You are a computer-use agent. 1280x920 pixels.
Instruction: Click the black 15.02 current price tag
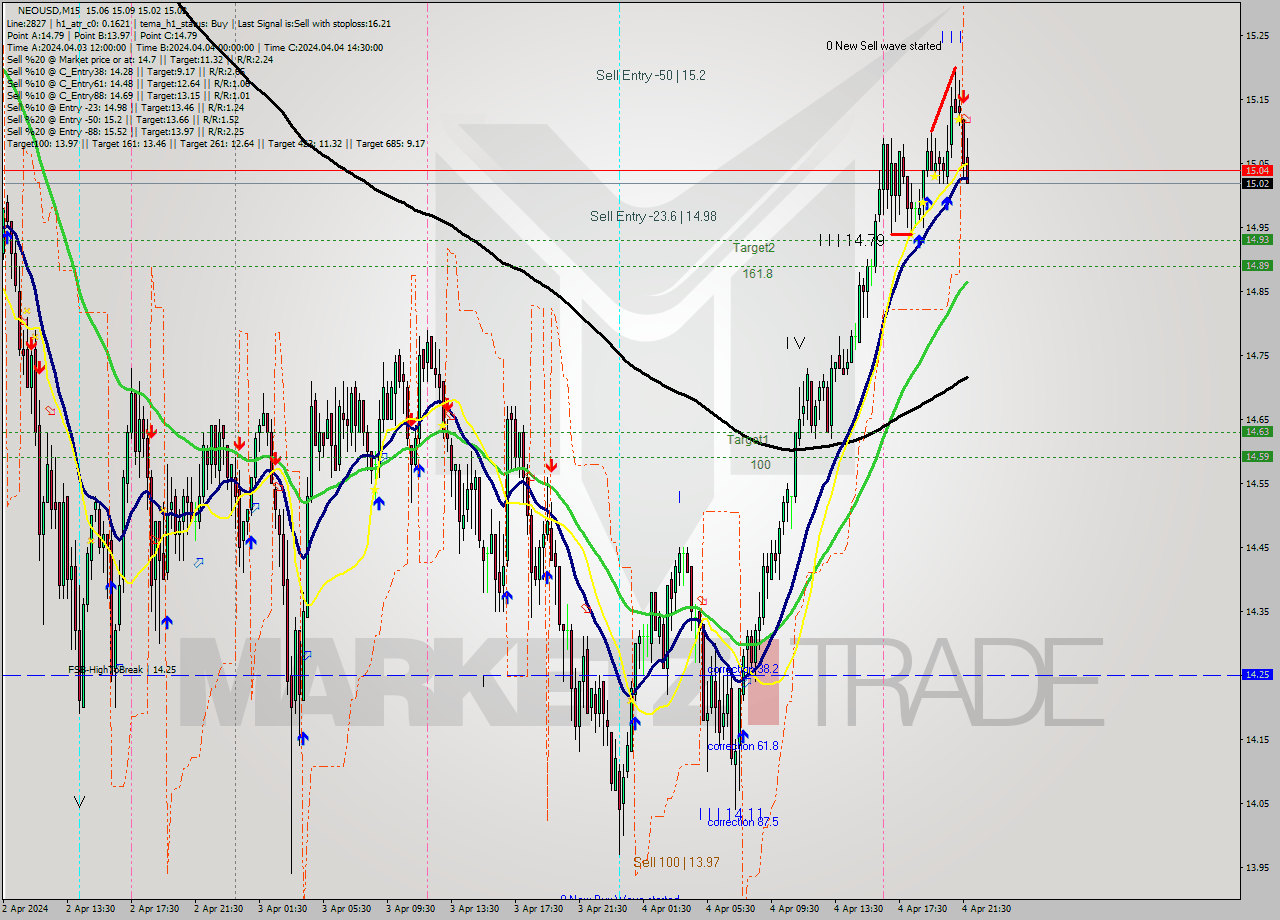pyautogui.click(x=1257, y=183)
